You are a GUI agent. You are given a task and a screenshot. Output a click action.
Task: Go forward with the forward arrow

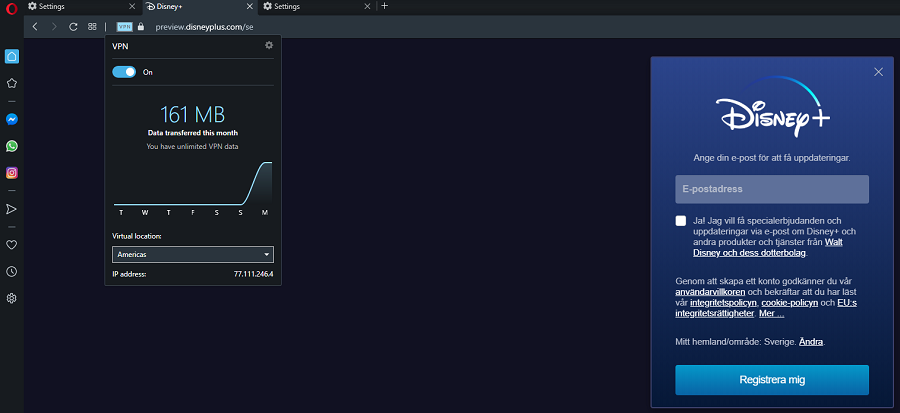54,26
